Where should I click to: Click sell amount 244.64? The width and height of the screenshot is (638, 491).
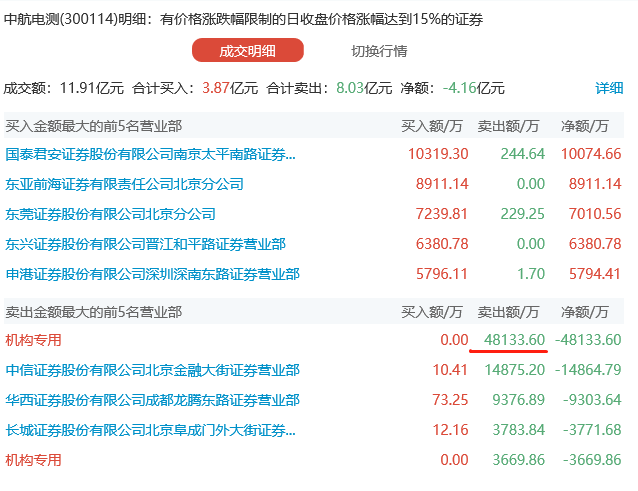[523, 154]
